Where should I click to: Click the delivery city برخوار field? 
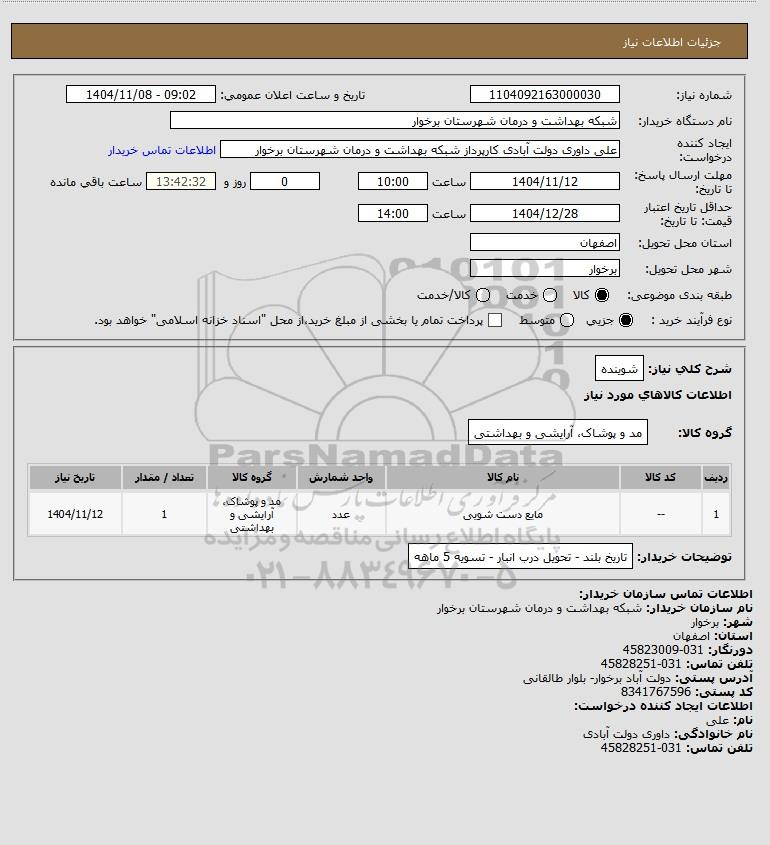(545, 268)
